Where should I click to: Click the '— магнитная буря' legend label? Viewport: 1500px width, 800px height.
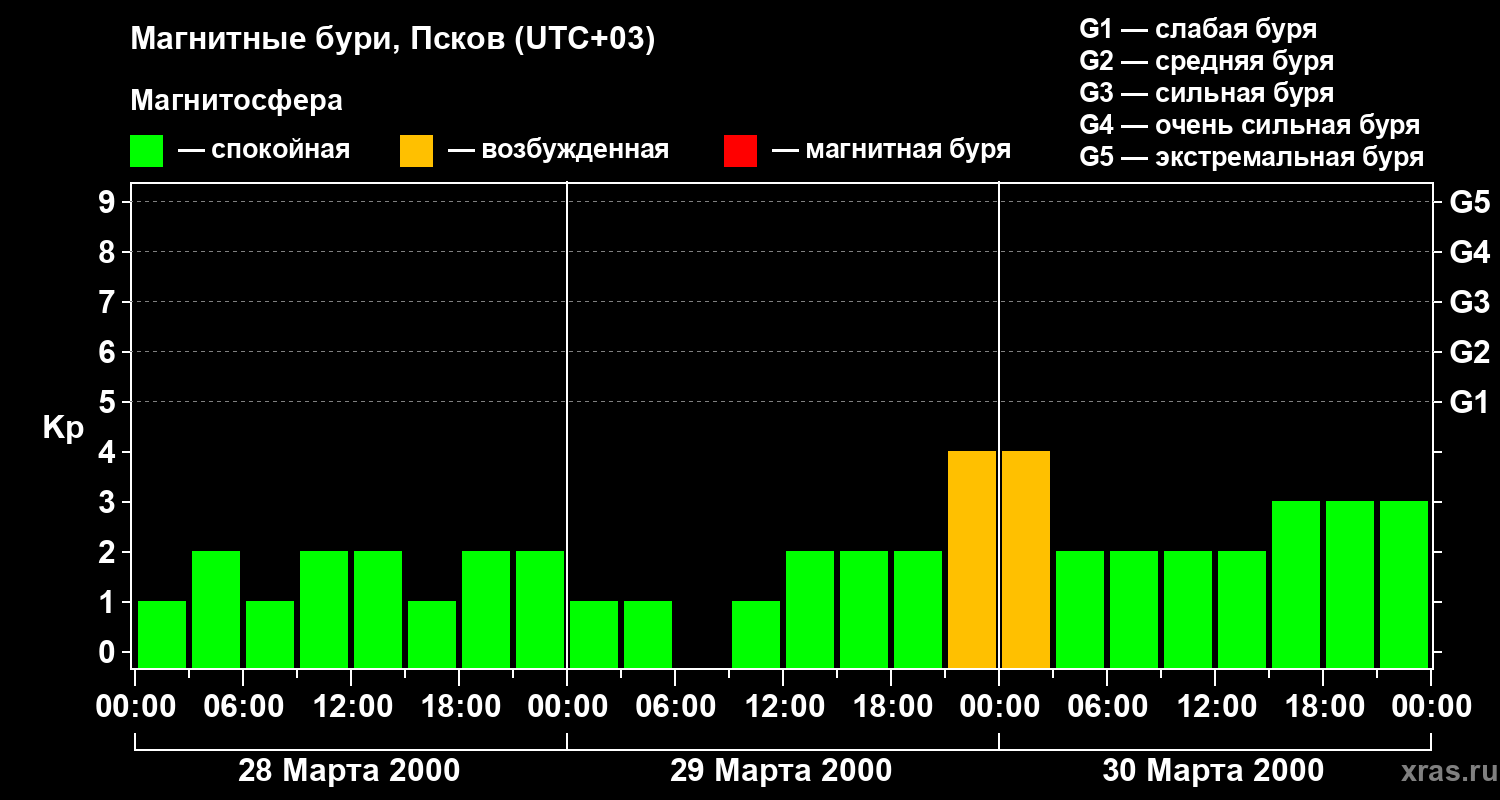coord(892,150)
